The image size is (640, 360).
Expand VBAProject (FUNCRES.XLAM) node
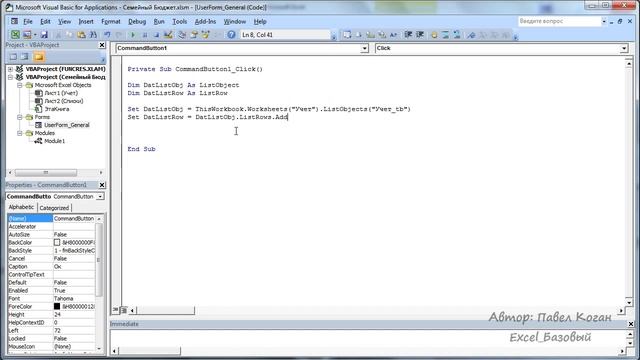(11, 69)
